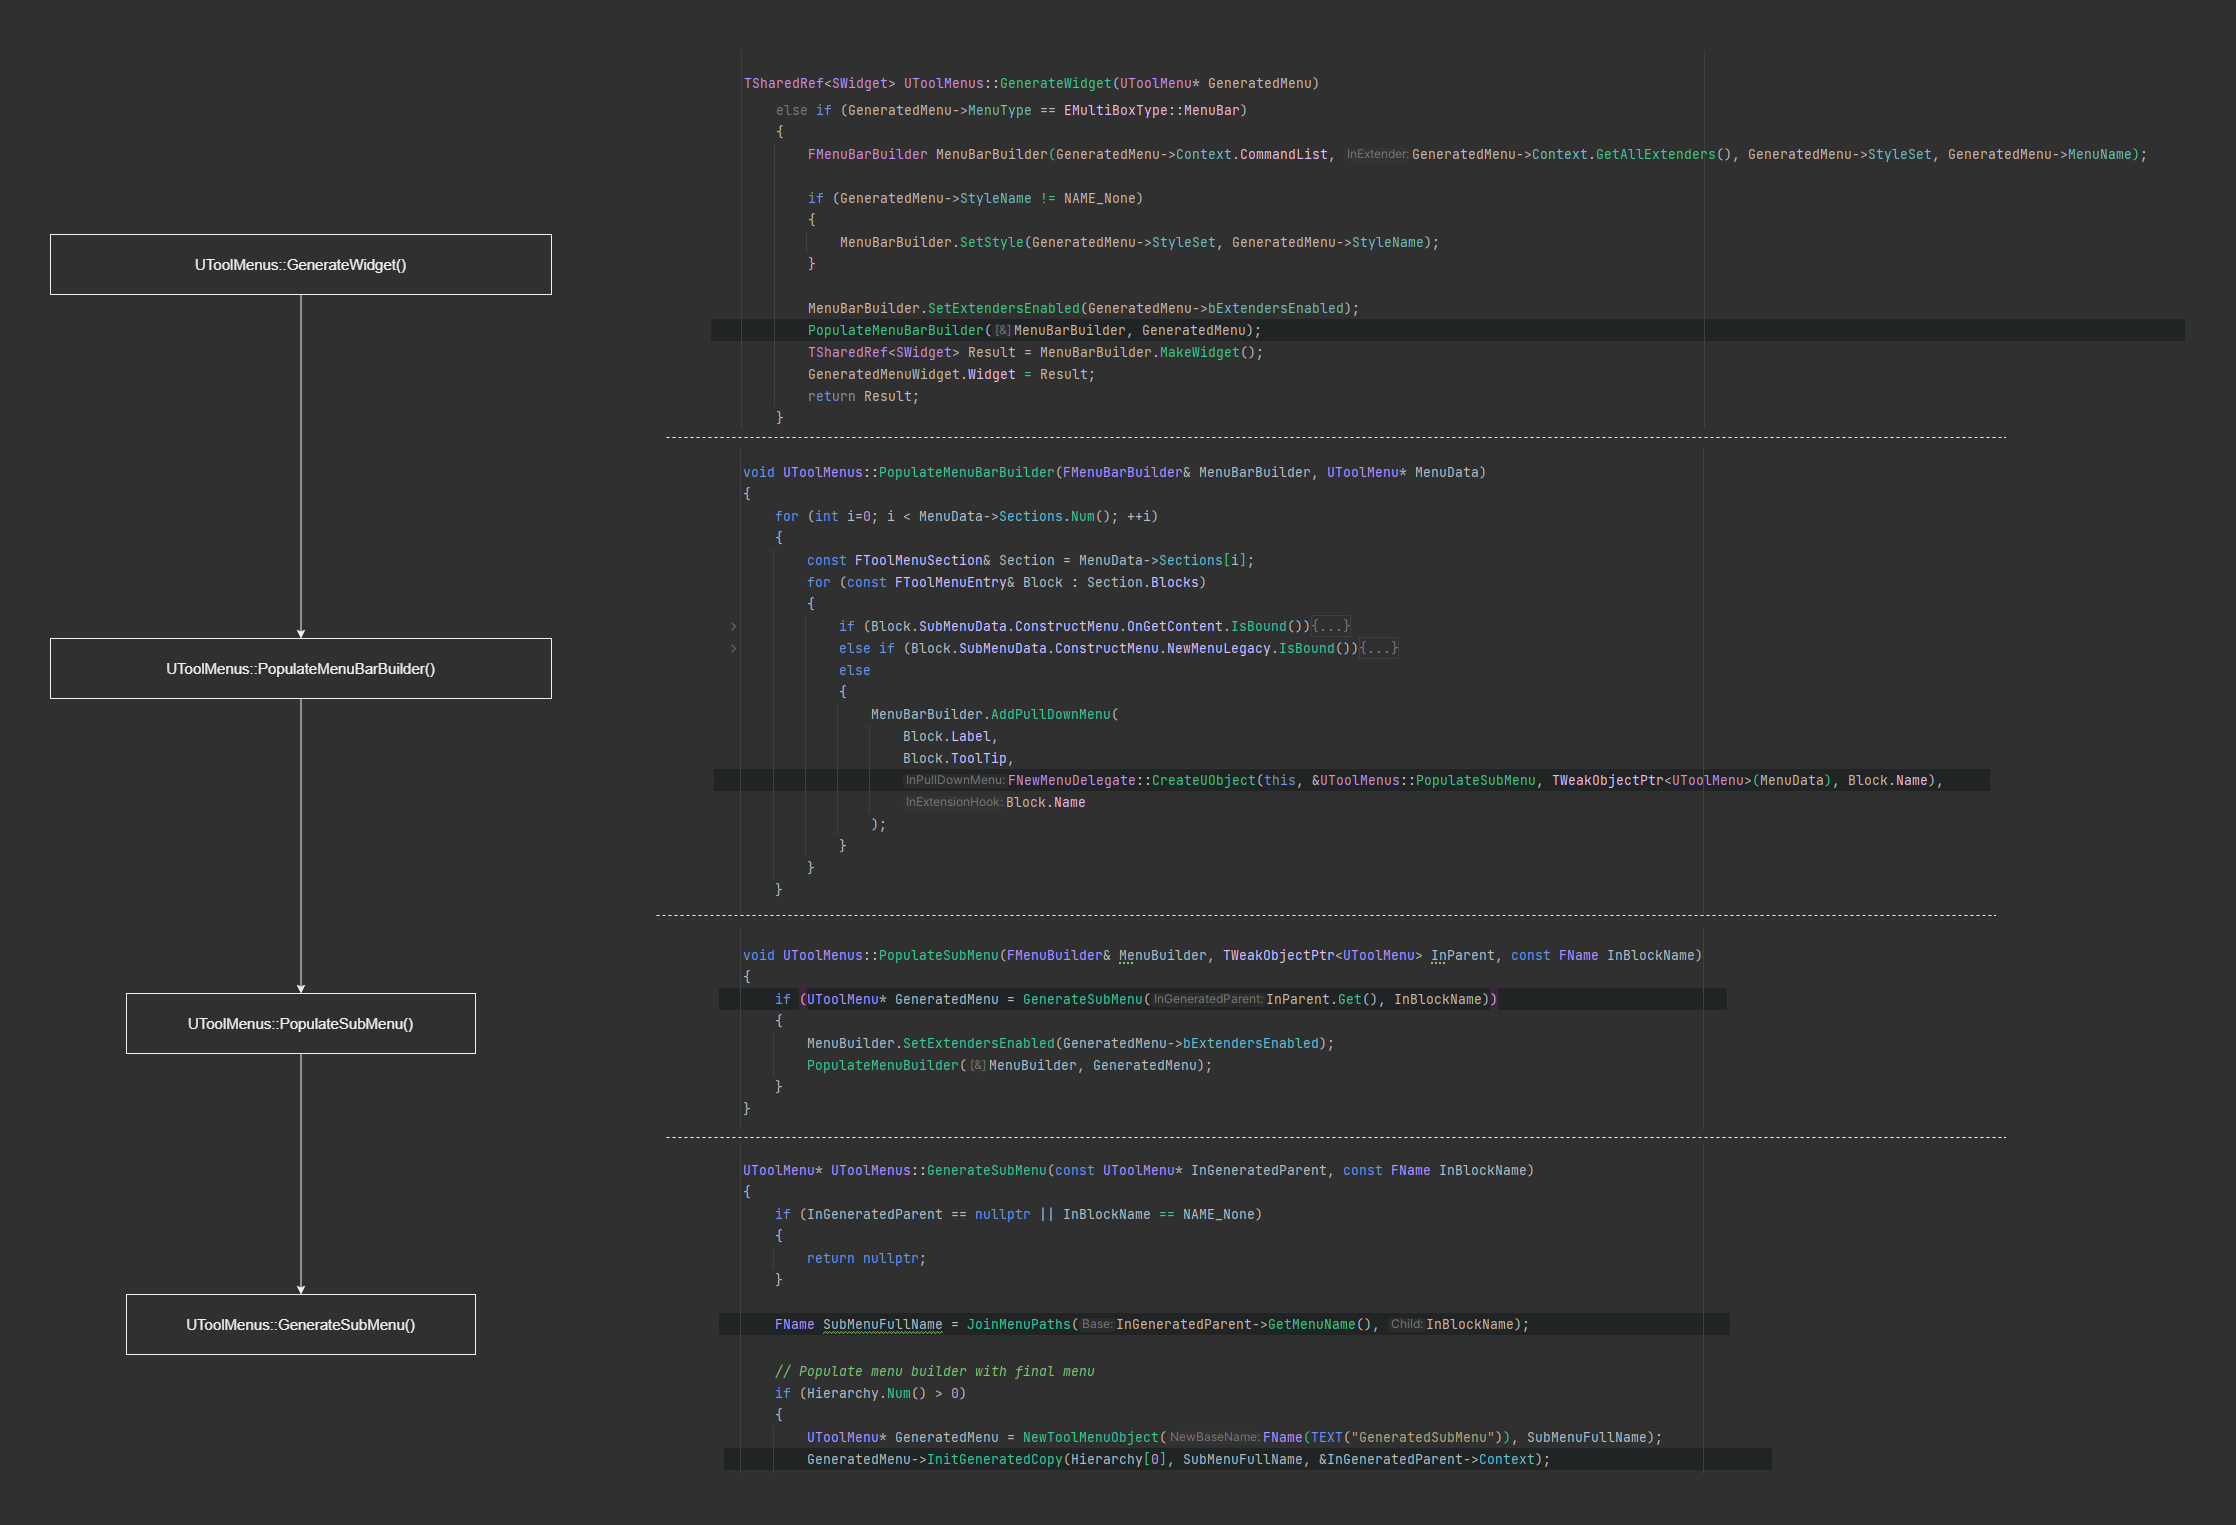Screen dimensions: 2236x1525
Task: Click the collapsed {...} after NewMenuLegacy.IsBound()
Action: [x=1379, y=649]
